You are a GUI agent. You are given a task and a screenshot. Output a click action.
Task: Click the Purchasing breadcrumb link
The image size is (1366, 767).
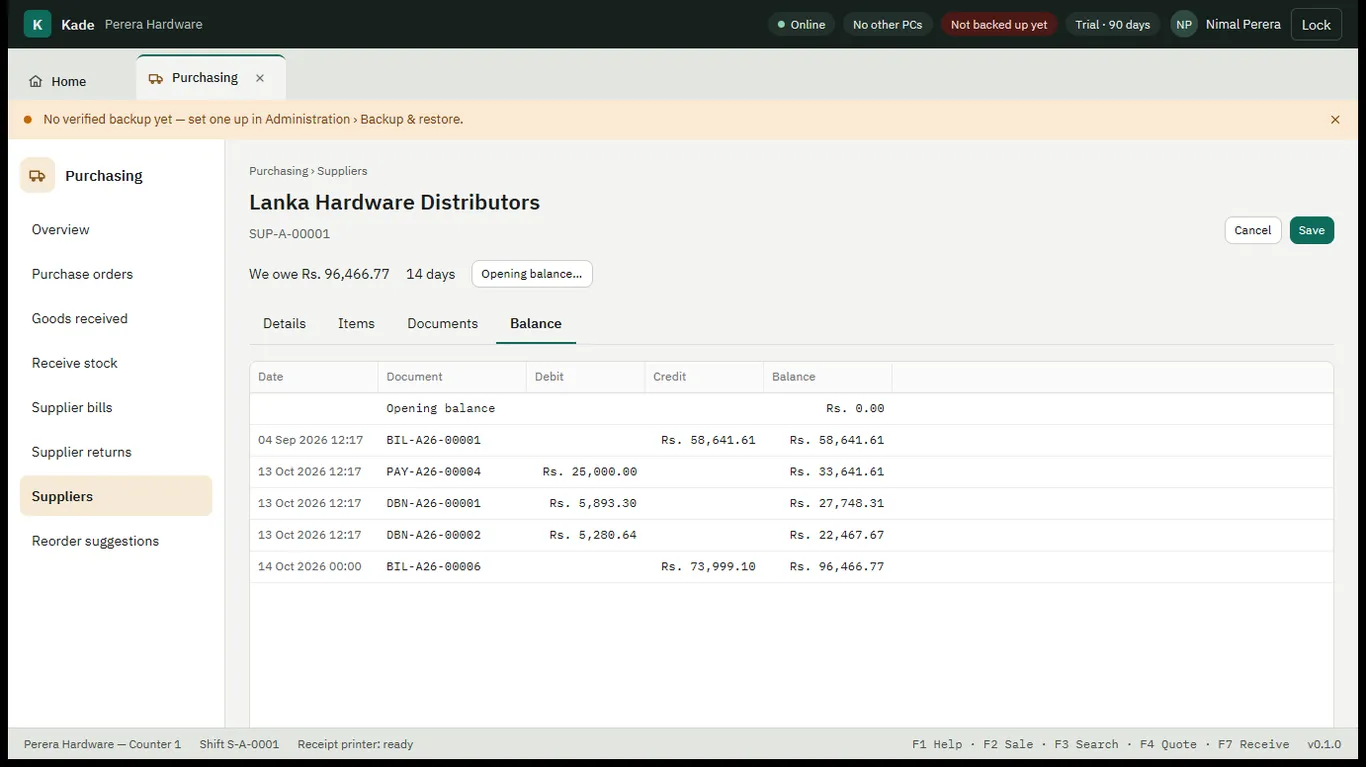(x=278, y=171)
